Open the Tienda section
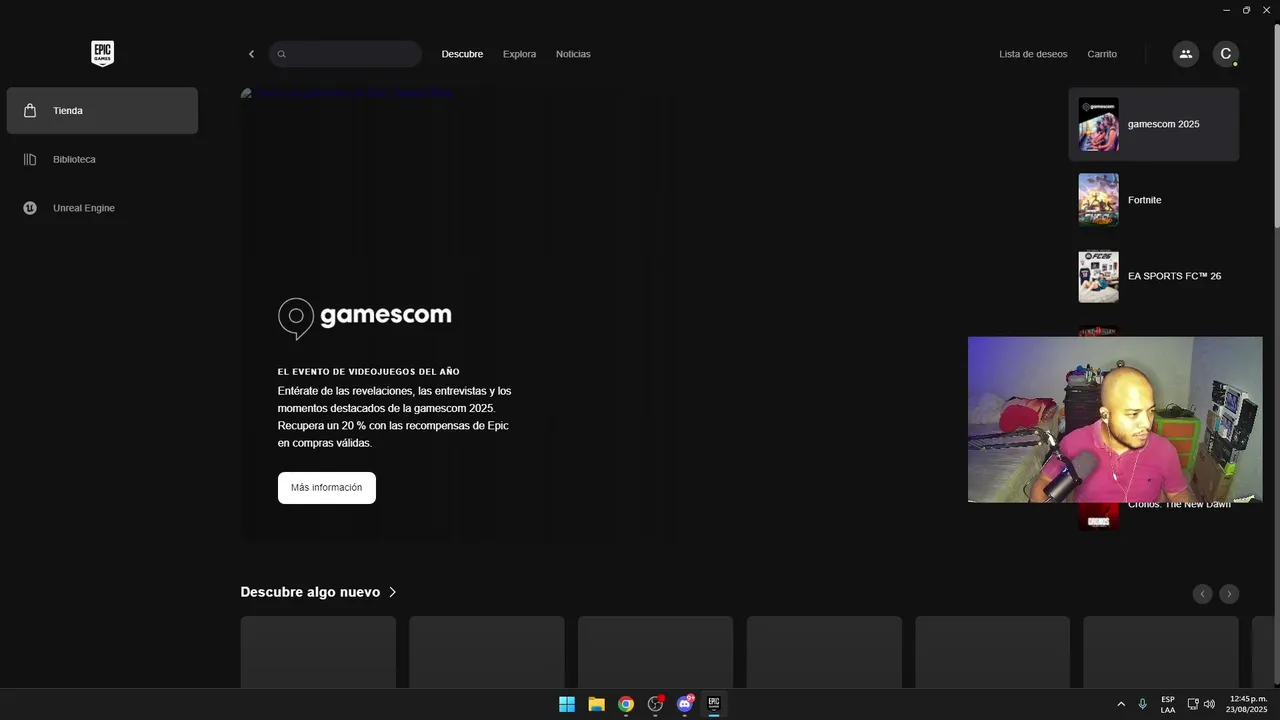This screenshot has height=720, width=1280. [x=102, y=110]
